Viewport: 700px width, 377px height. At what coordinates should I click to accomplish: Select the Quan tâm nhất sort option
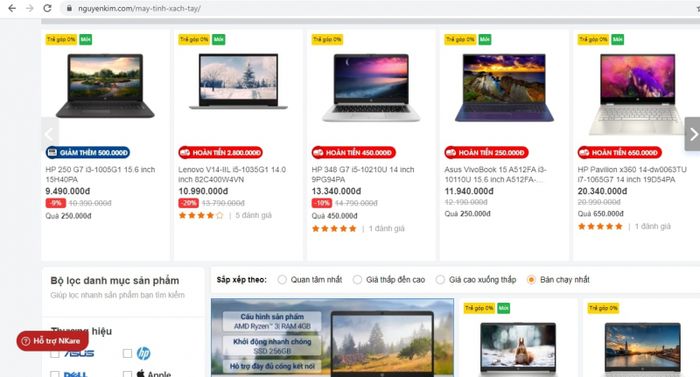282,280
